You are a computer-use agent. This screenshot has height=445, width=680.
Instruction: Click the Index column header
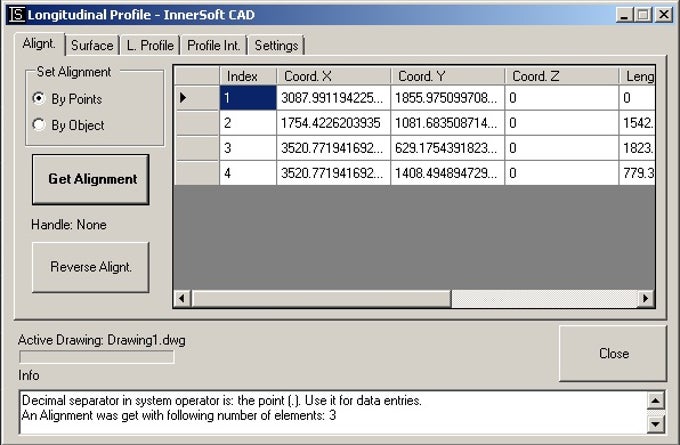click(x=248, y=76)
